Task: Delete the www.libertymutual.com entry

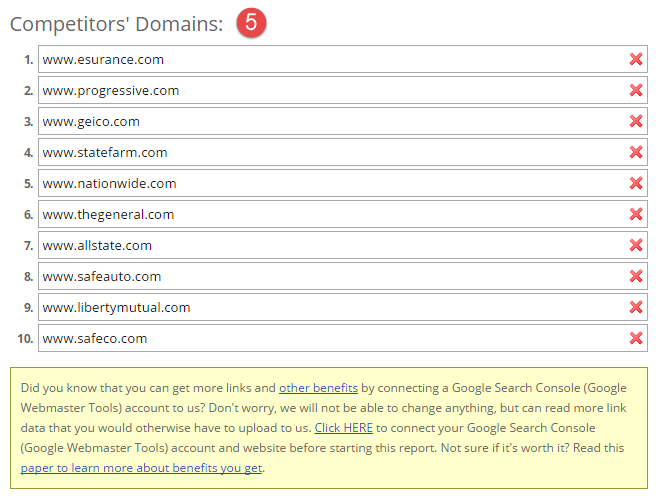Action: click(x=635, y=307)
